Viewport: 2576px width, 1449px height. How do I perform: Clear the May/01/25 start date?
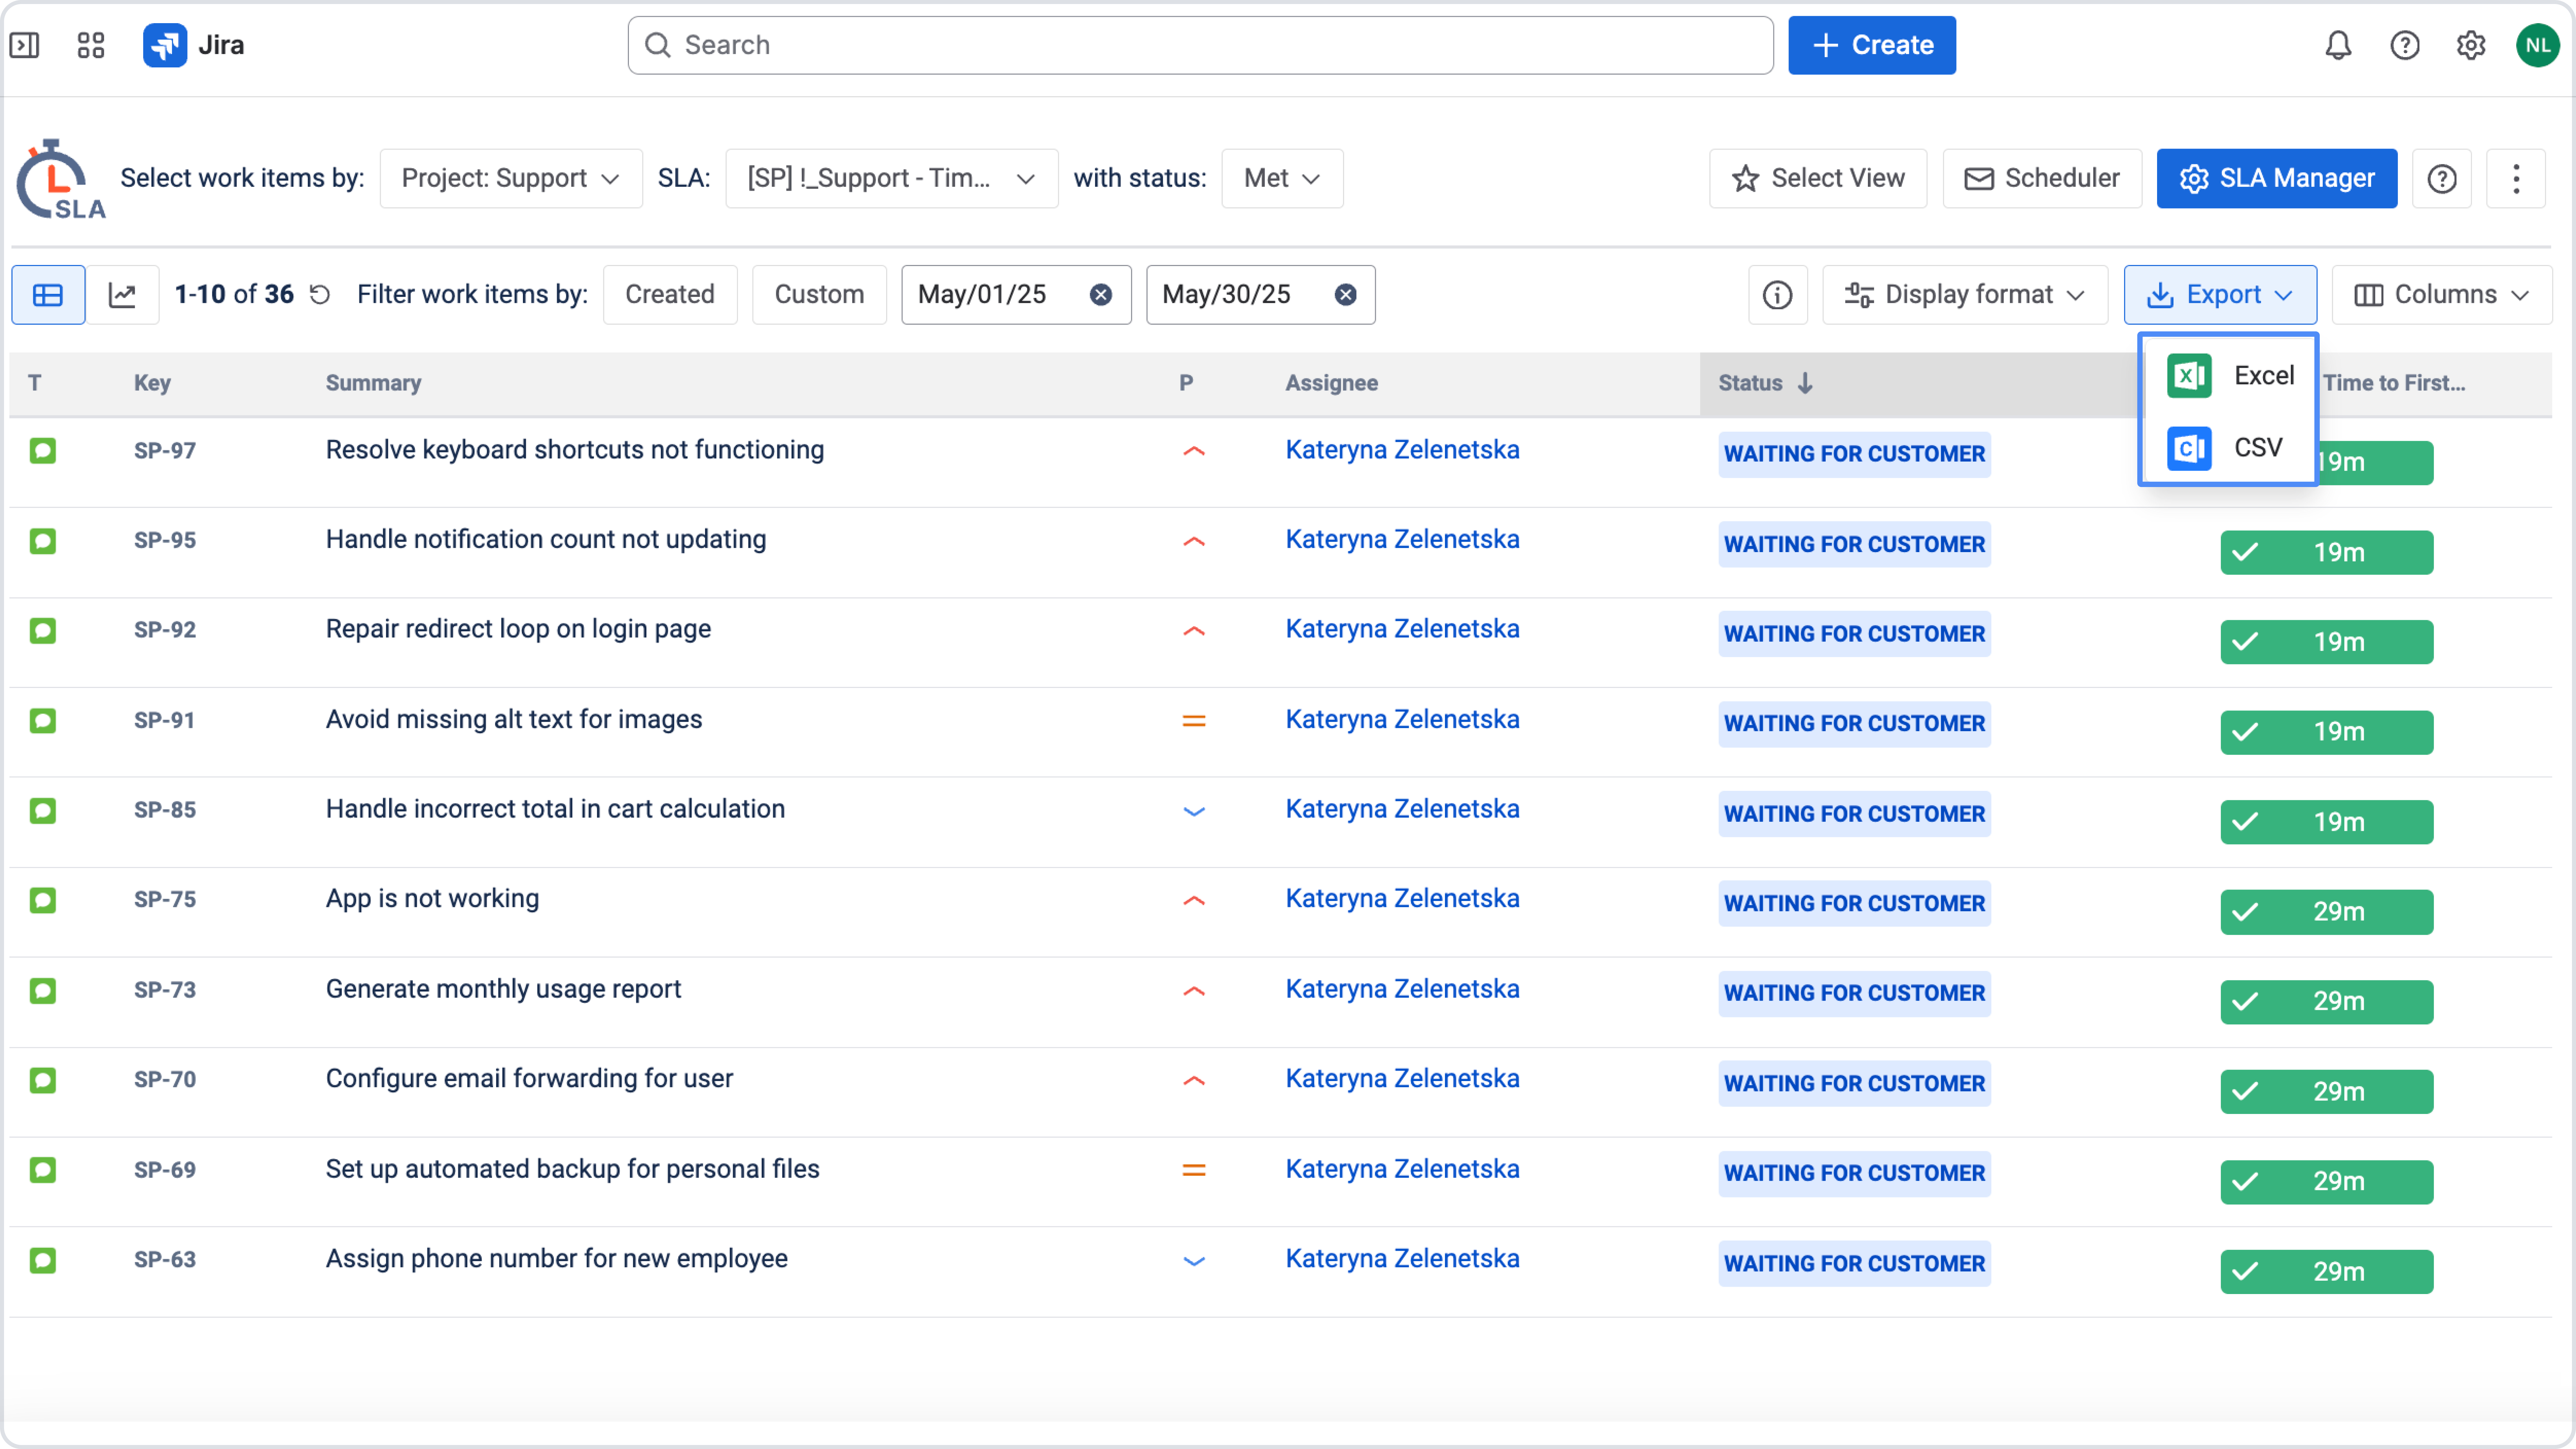(1100, 295)
